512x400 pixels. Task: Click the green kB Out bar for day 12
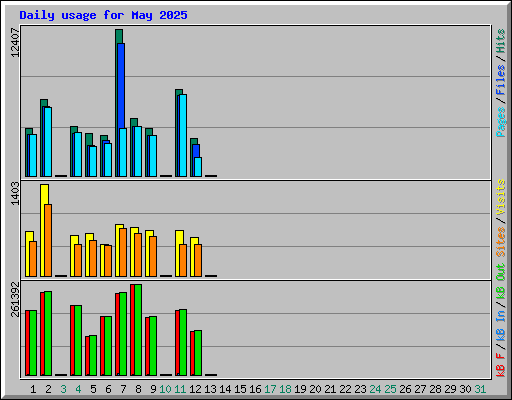[198, 353]
